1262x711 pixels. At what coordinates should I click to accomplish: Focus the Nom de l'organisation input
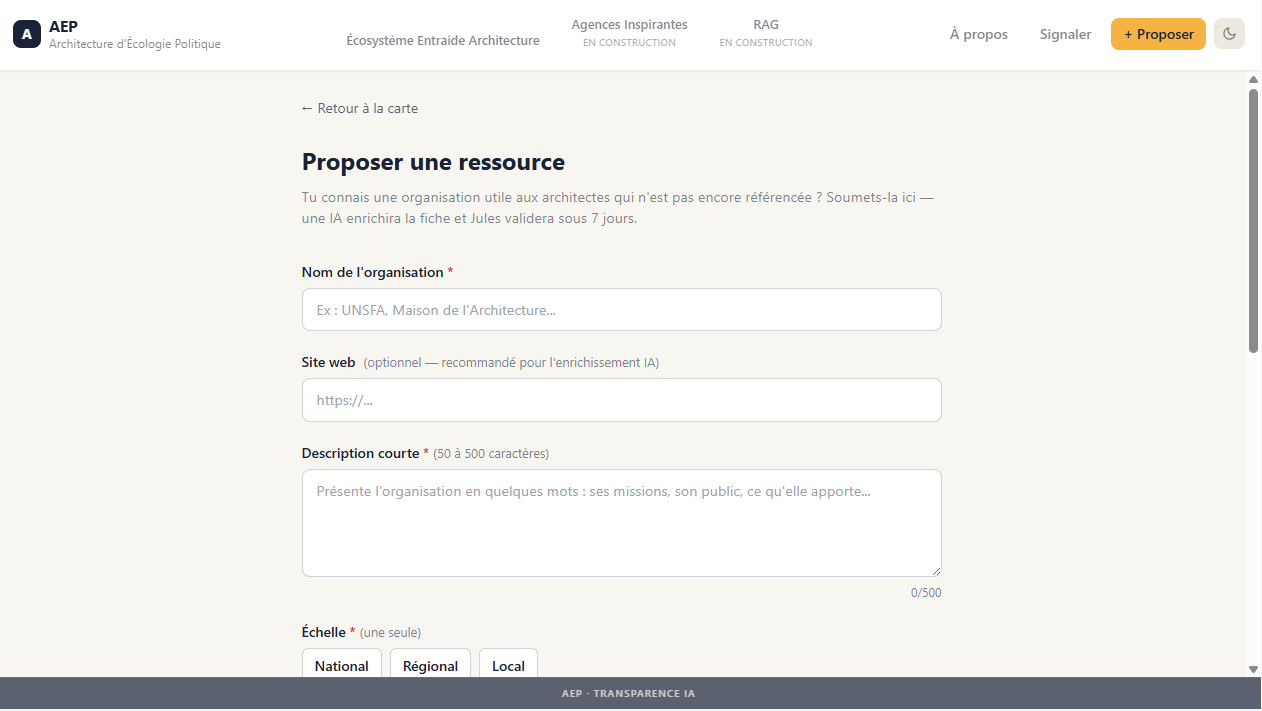621,309
